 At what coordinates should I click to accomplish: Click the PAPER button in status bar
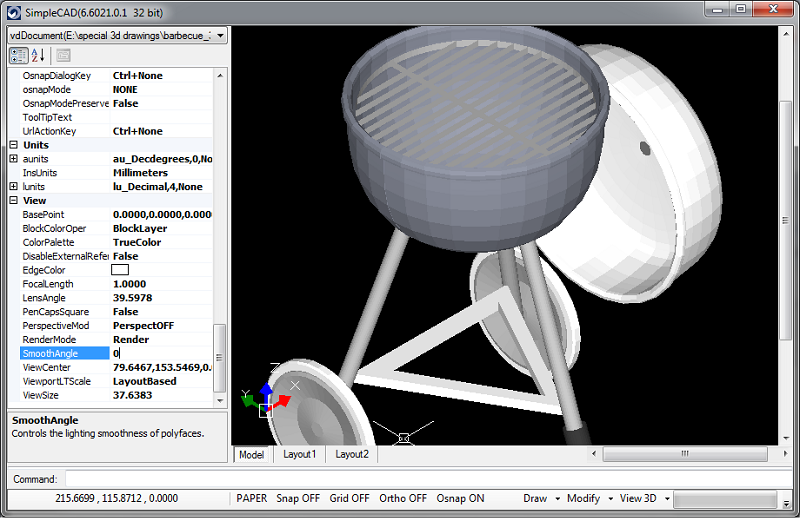[251, 498]
